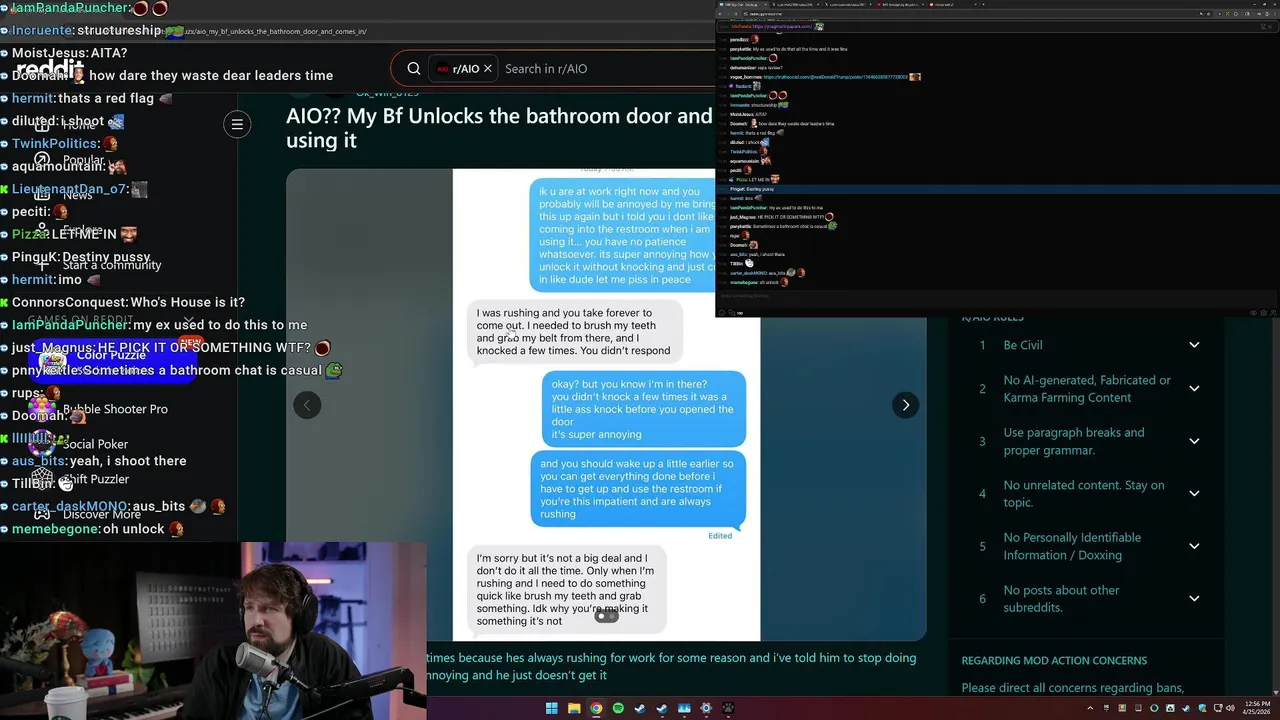Expand rule 4 No unrelated content
The image size is (1280, 720).
pos(1194,493)
